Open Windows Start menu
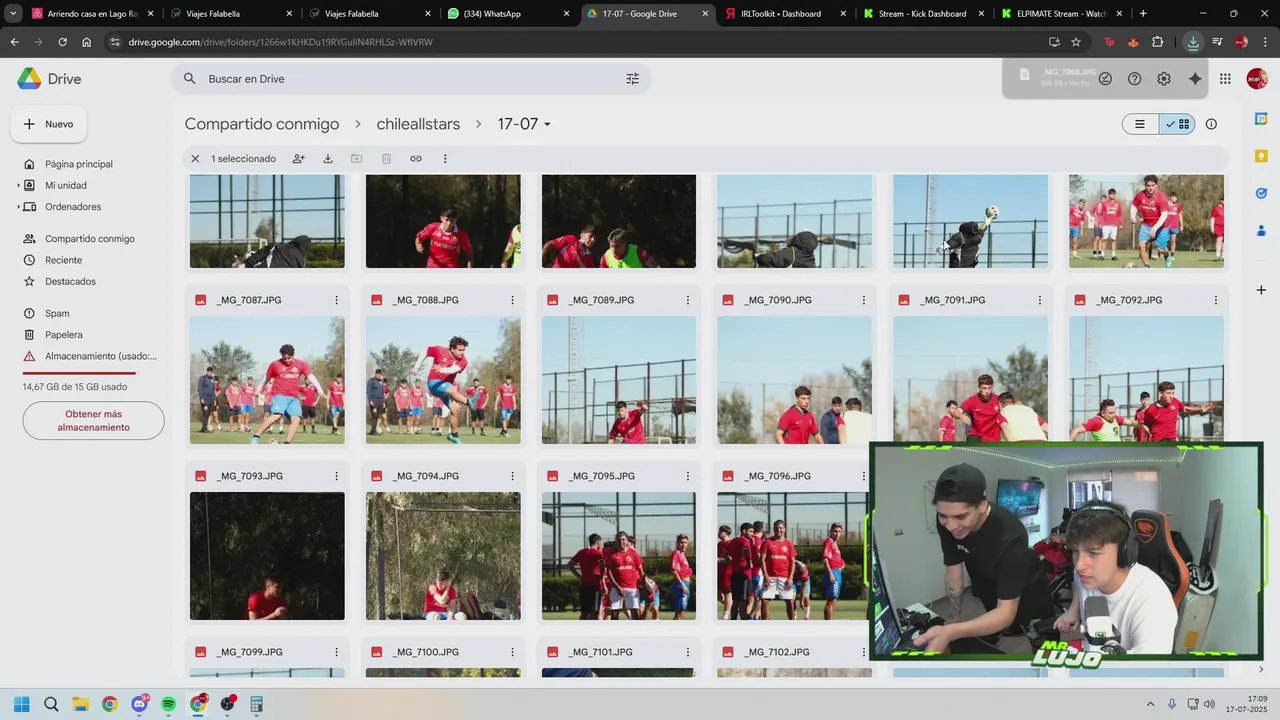 click(22, 704)
